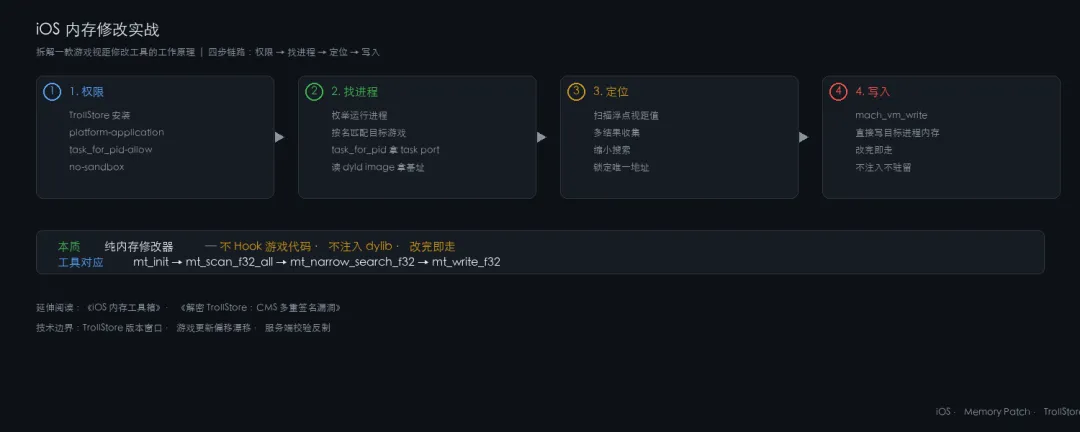Click 'task_for_pid-allow' entitlement text

tap(111, 150)
